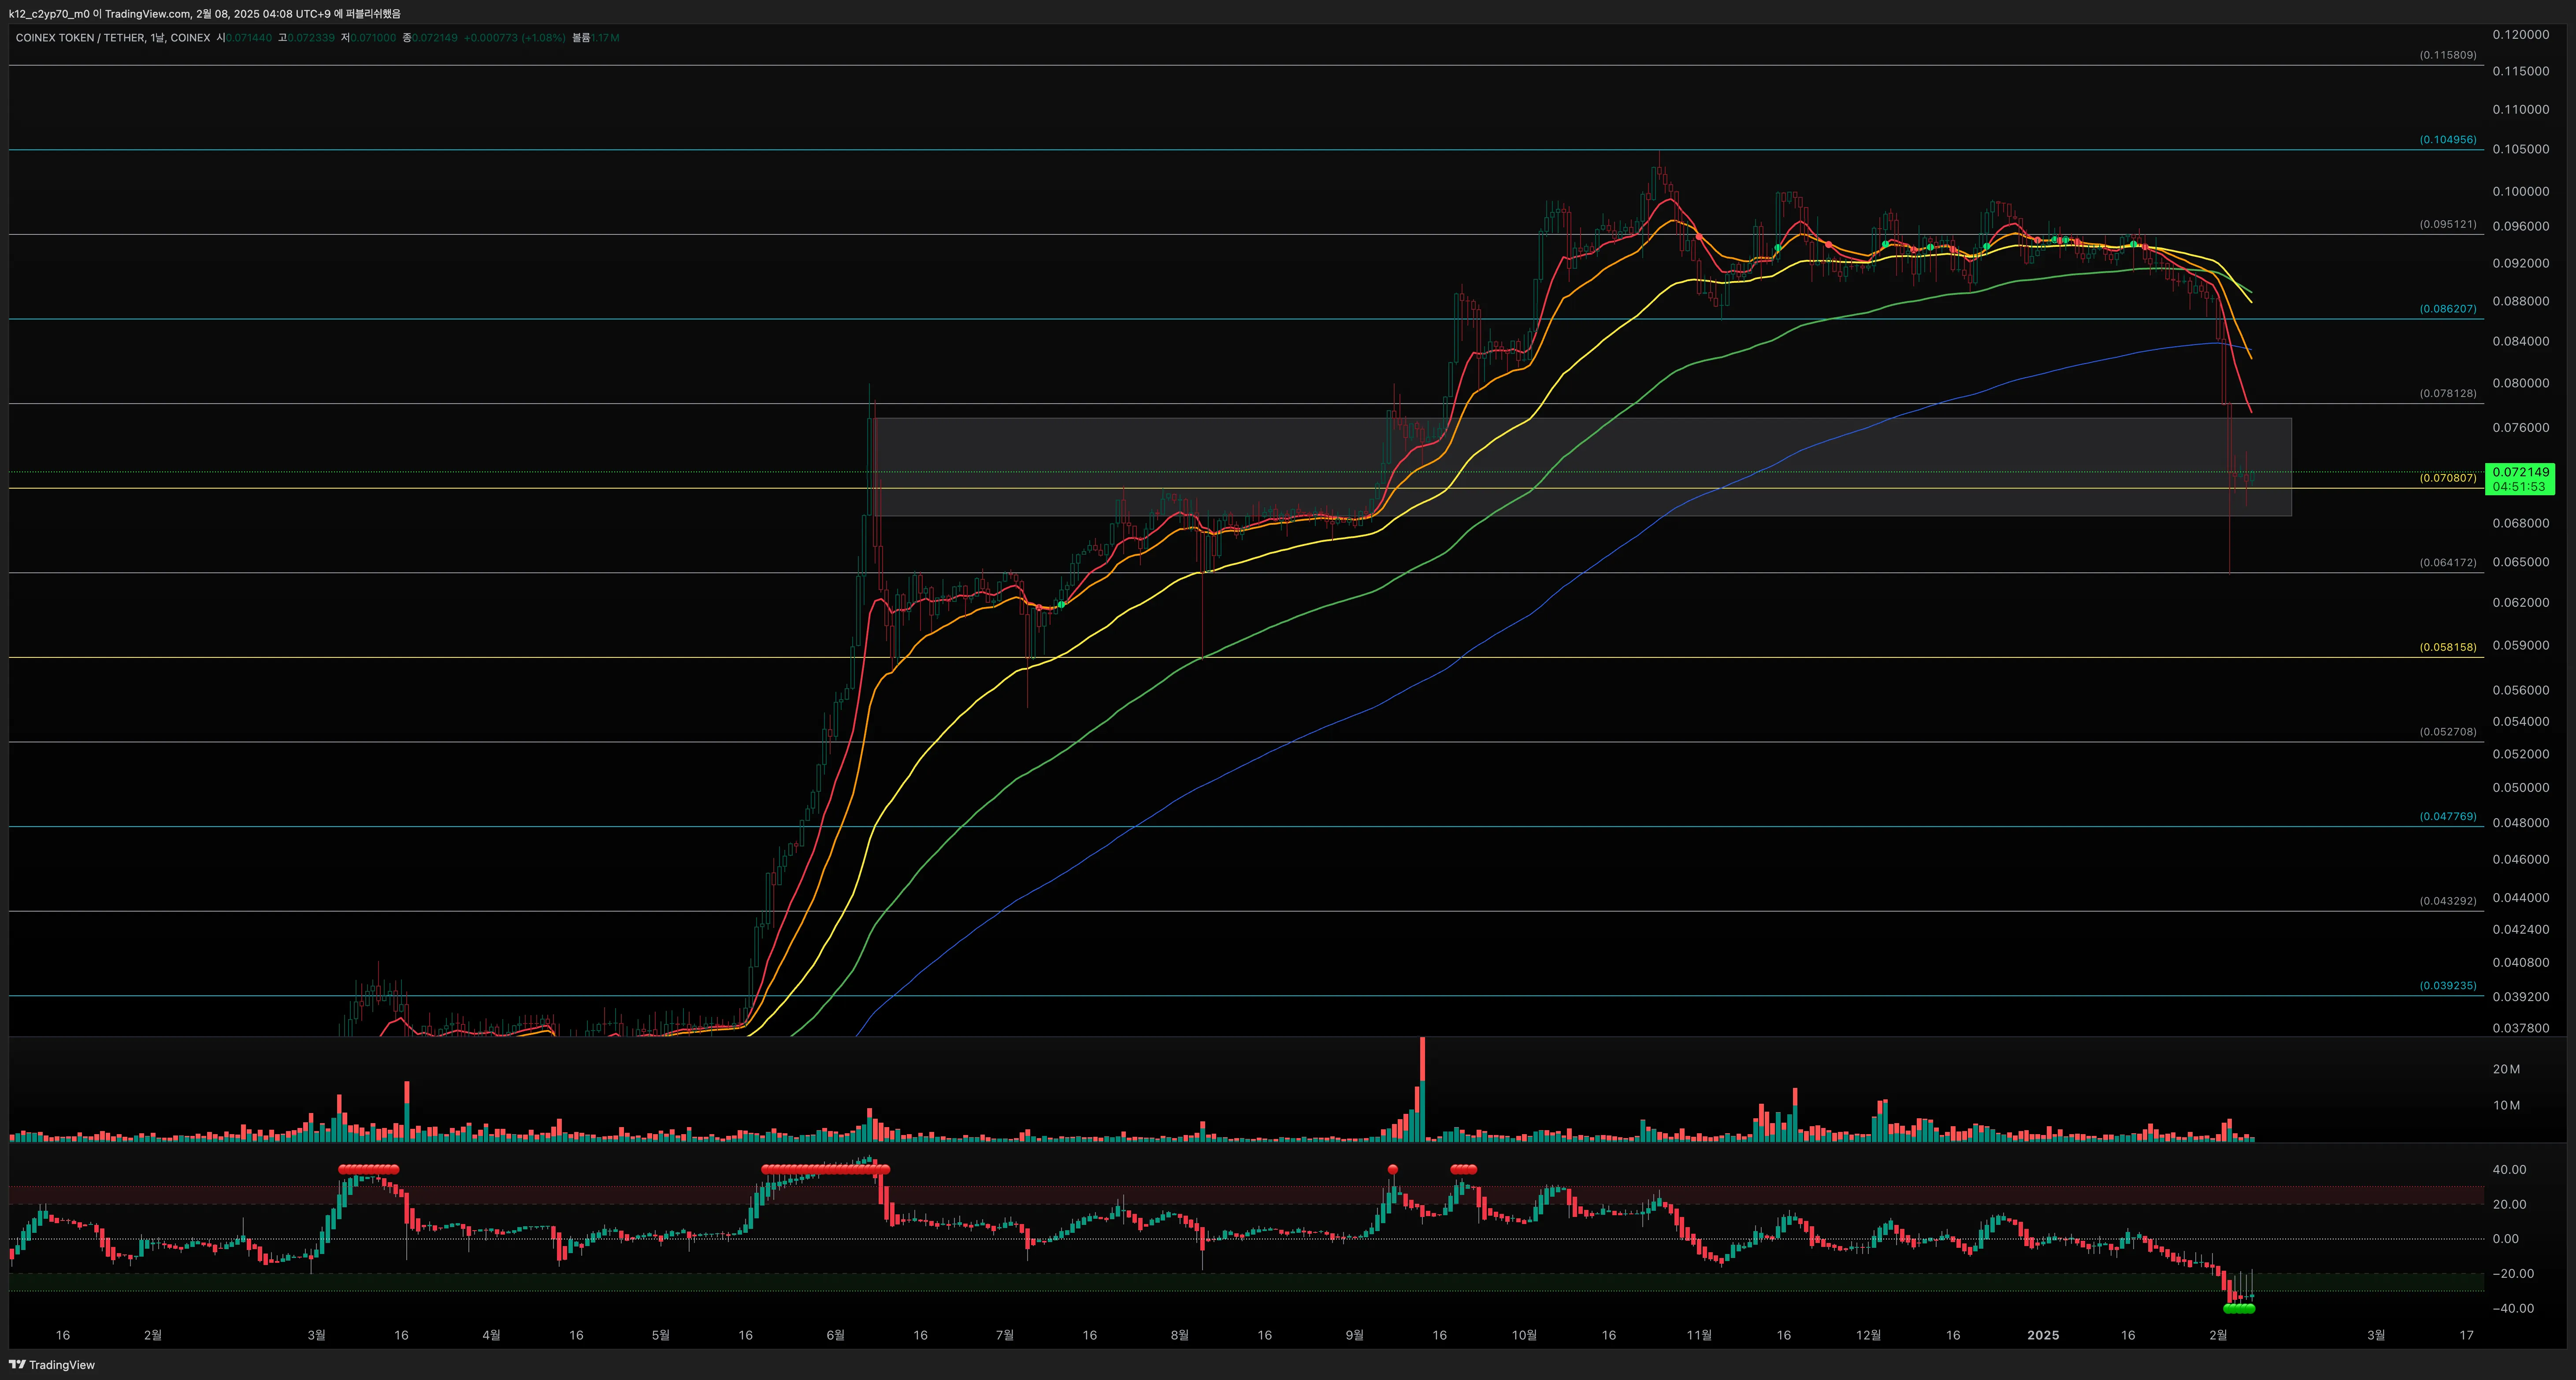Viewport: 2576px width, 1380px height.
Task: Click the 0.037800 price axis tick
Action: pos(2520,1028)
